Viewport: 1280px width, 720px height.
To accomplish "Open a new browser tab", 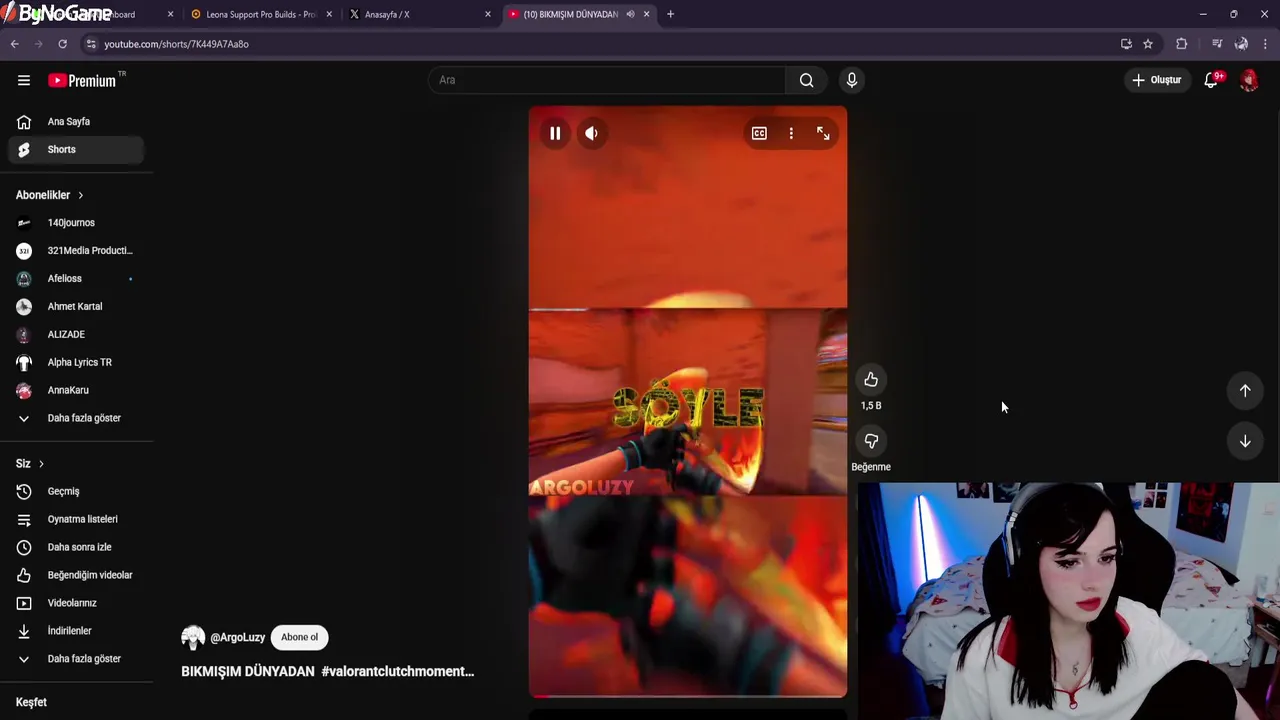I will click(x=670, y=14).
